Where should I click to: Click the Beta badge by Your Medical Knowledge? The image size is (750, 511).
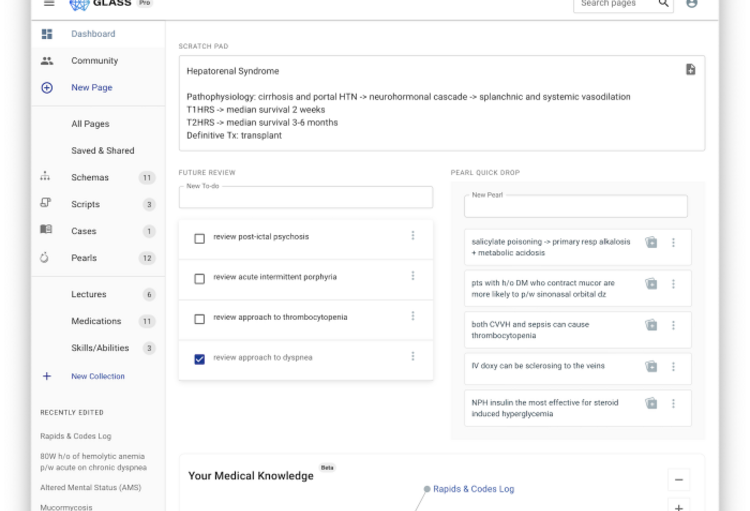[x=327, y=467]
